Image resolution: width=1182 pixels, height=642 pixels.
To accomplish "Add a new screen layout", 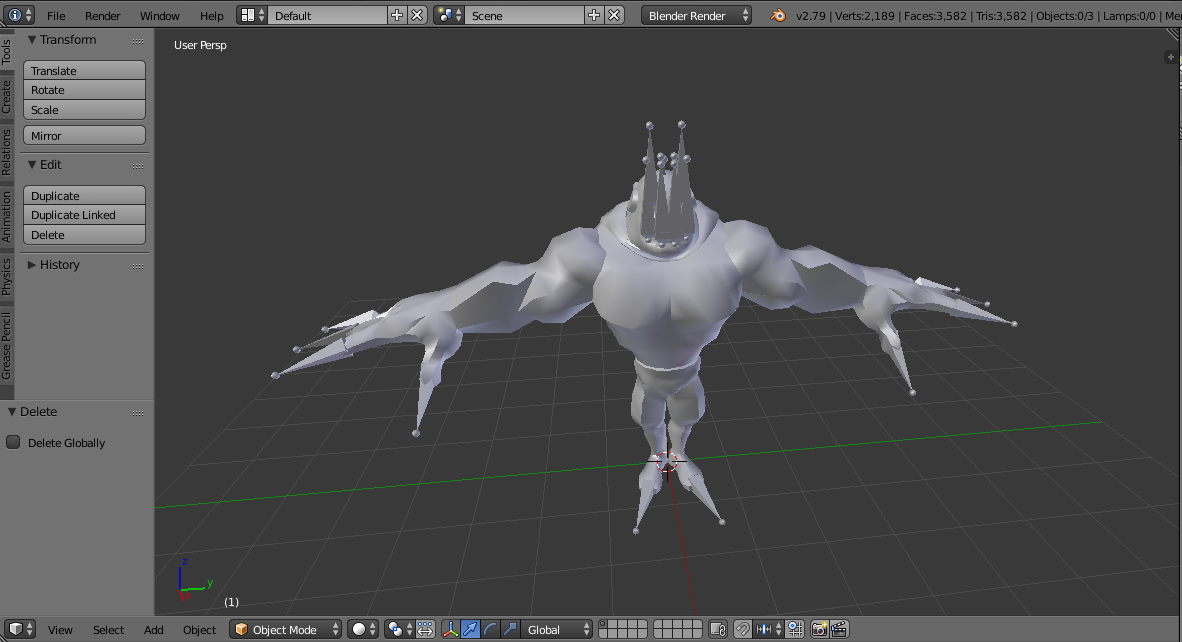I will (x=397, y=15).
